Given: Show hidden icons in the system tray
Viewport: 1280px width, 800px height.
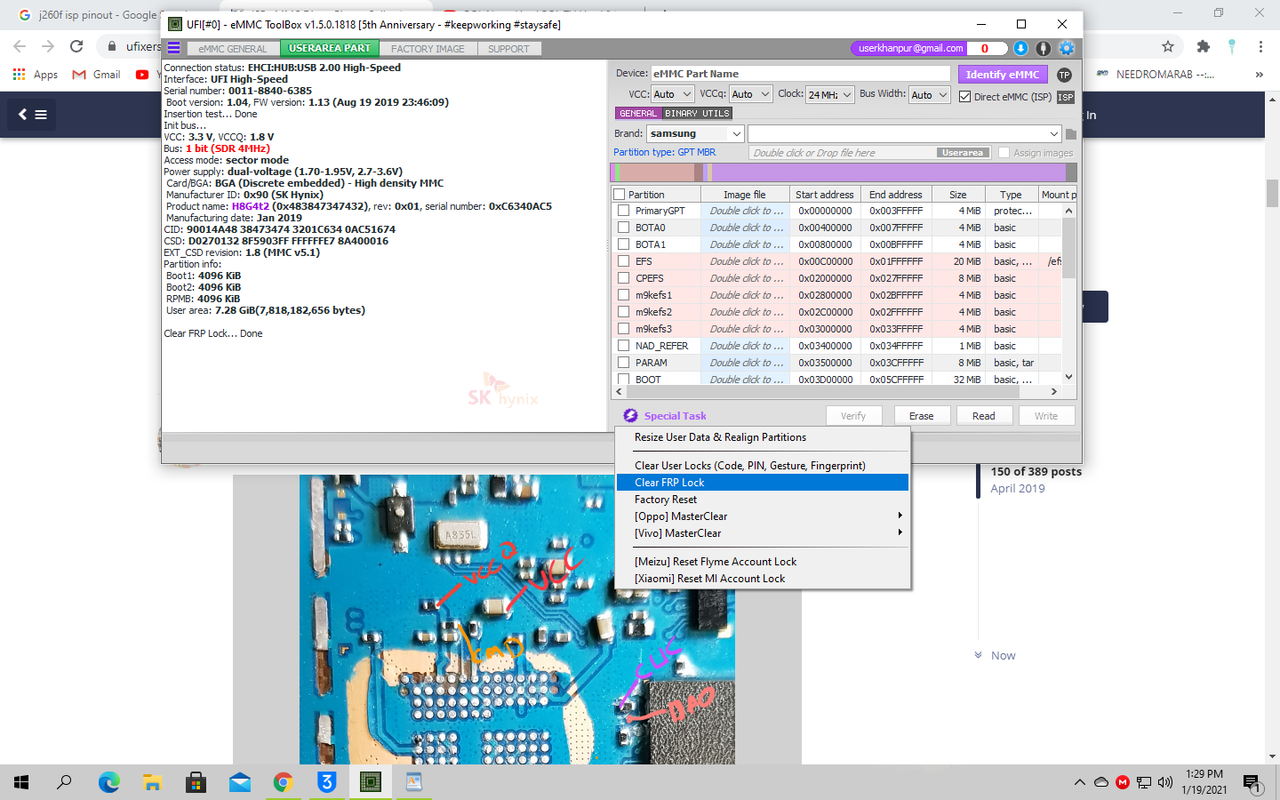Looking at the screenshot, I should pyautogui.click(x=1080, y=781).
